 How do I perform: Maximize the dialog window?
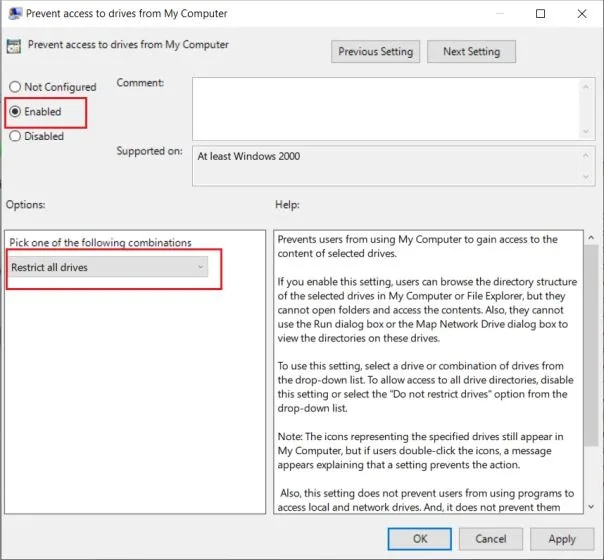click(x=540, y=13)
